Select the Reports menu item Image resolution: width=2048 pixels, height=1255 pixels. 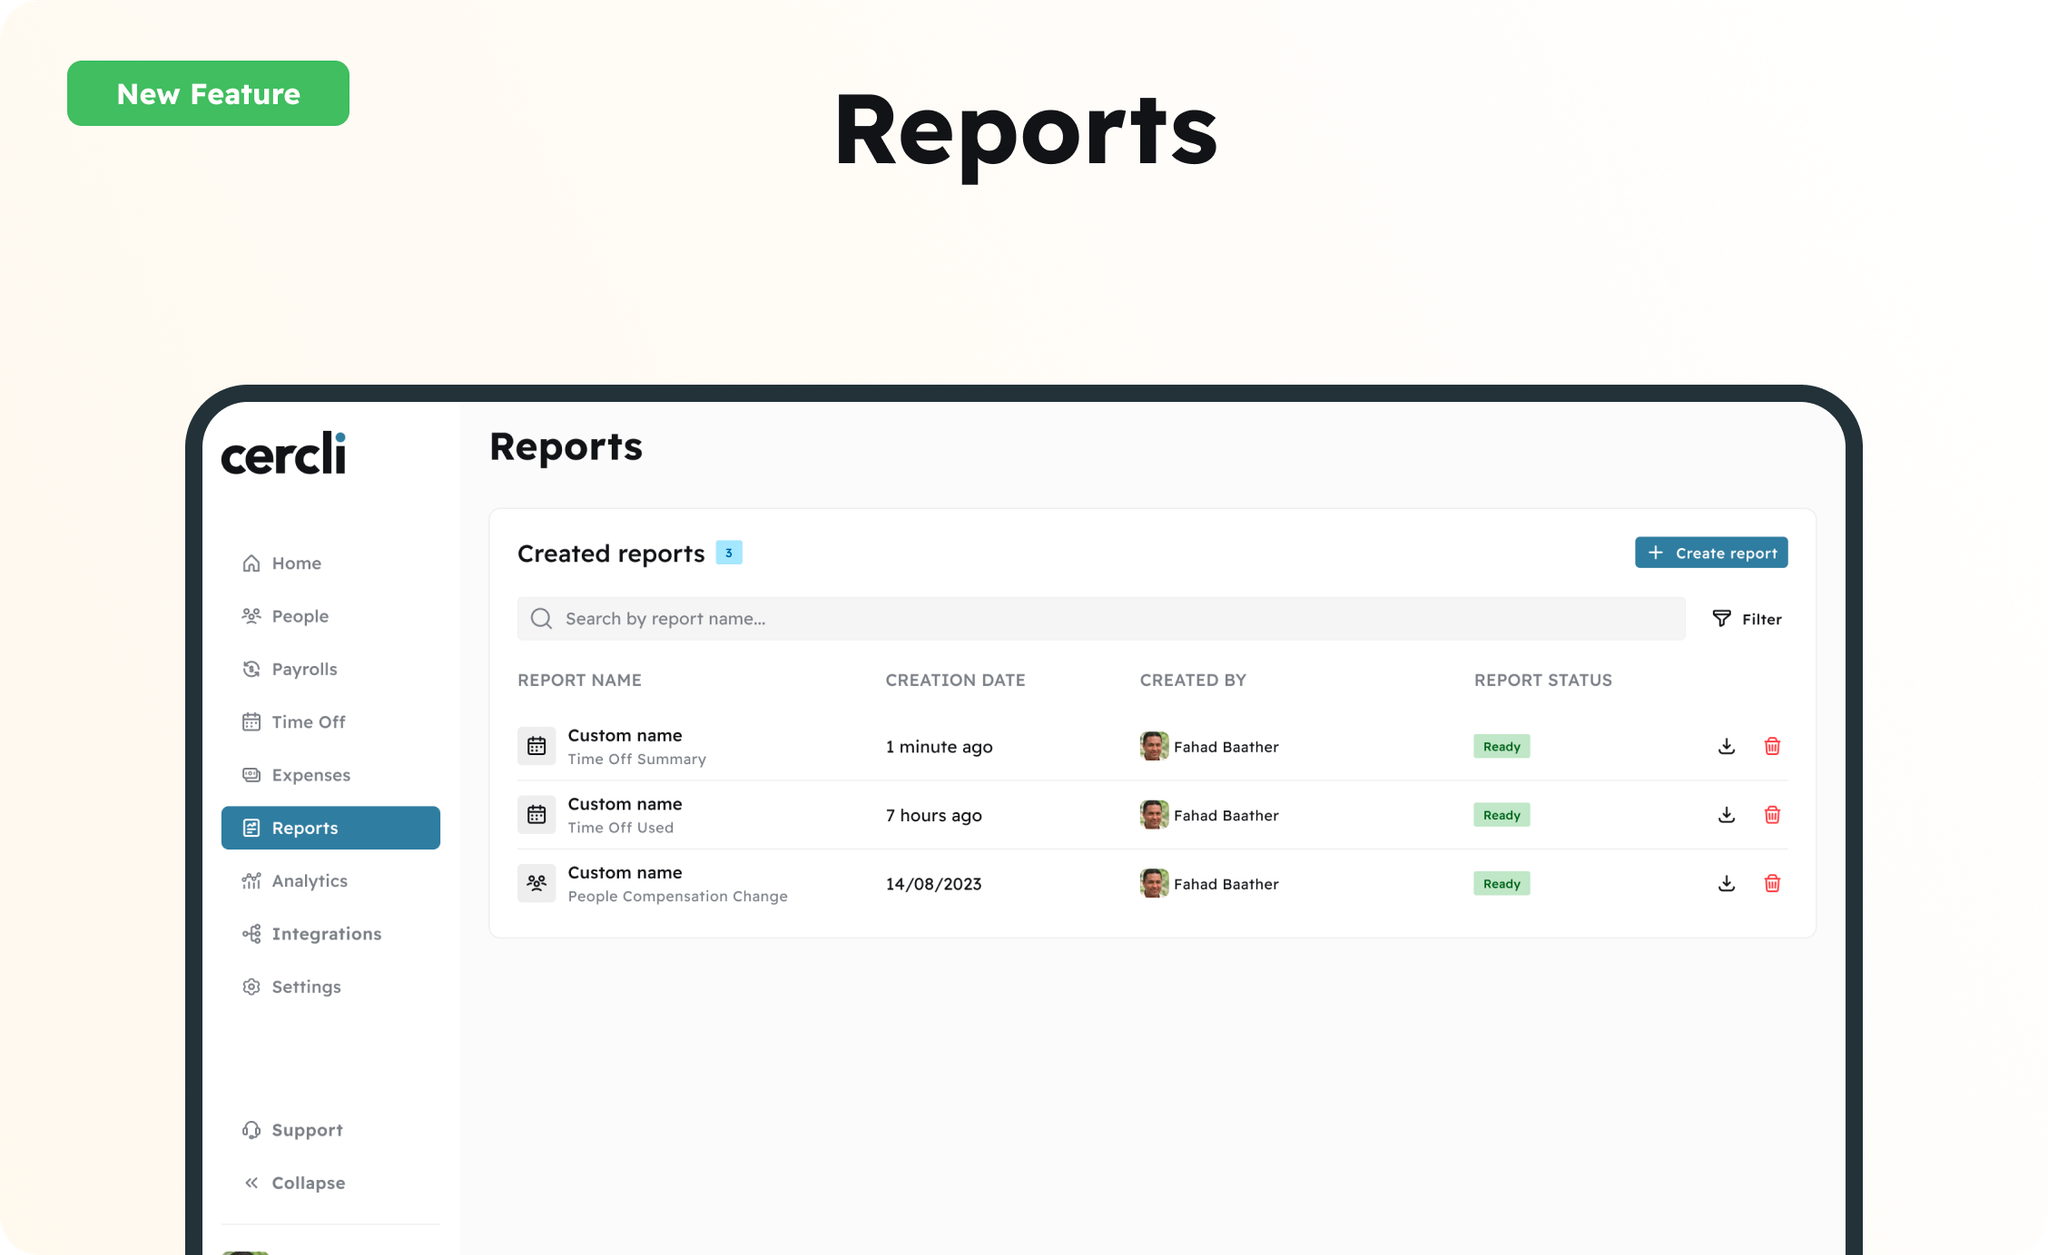[330, 828]
